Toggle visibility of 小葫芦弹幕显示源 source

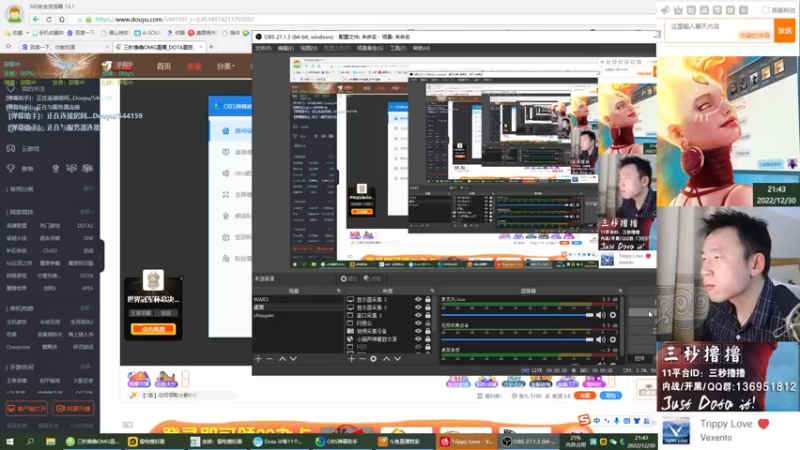[x=418, y=339]
